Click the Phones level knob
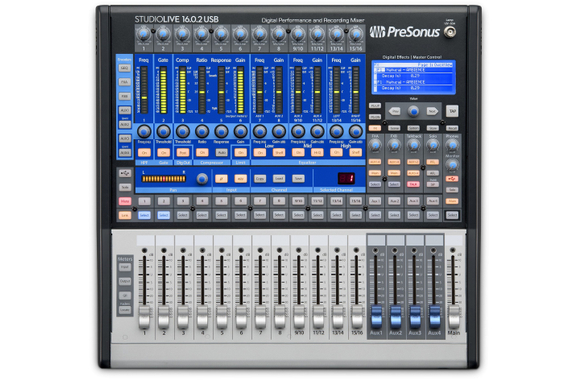 (x=452, y=146)
